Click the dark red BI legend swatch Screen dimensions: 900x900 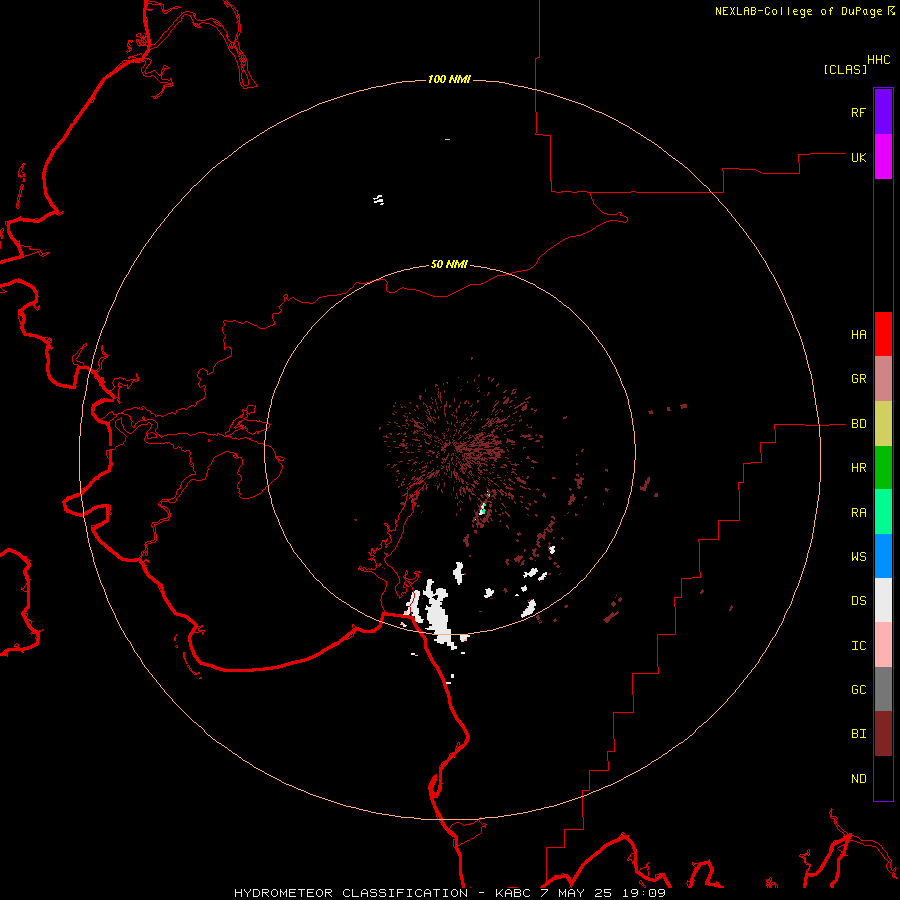[883, 734]
